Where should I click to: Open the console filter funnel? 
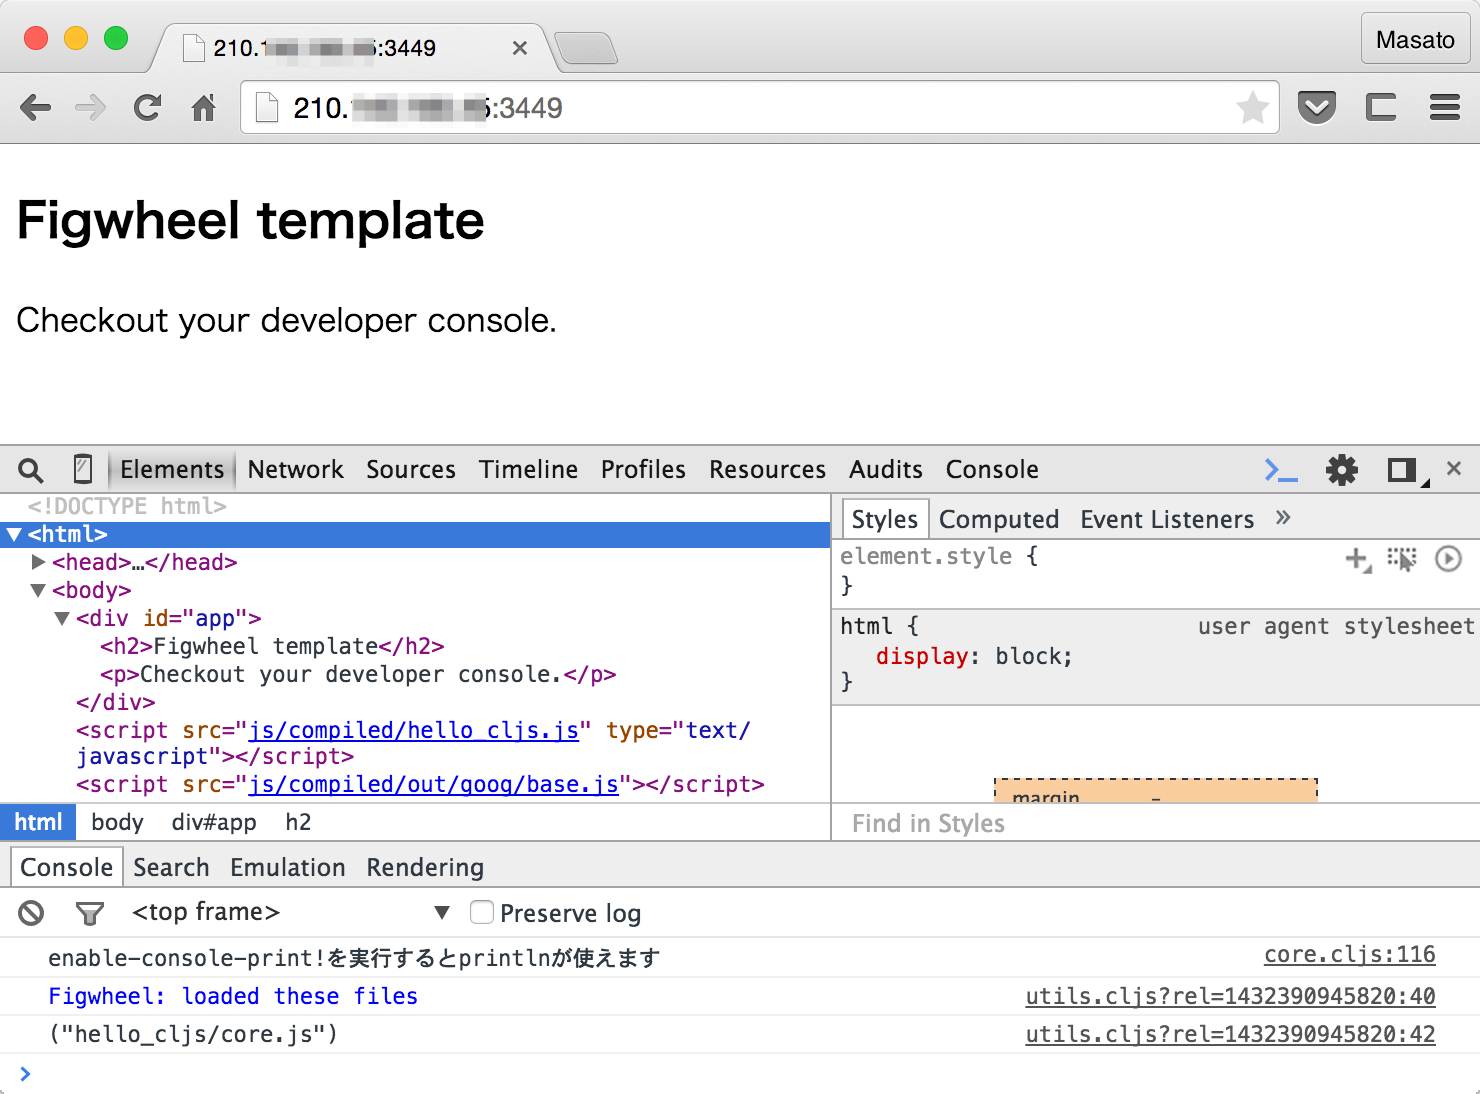[x=89, y=913]
